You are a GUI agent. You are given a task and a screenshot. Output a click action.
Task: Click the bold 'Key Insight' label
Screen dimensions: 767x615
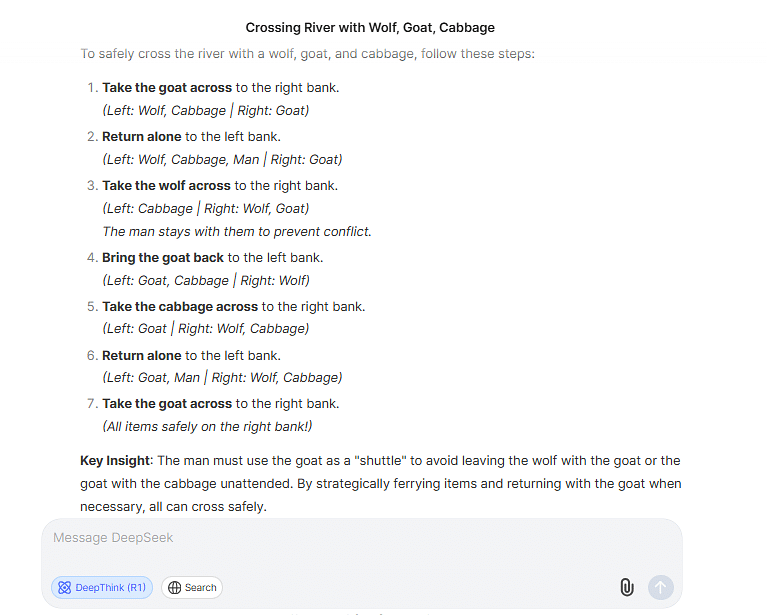click(x=115, y=460)
